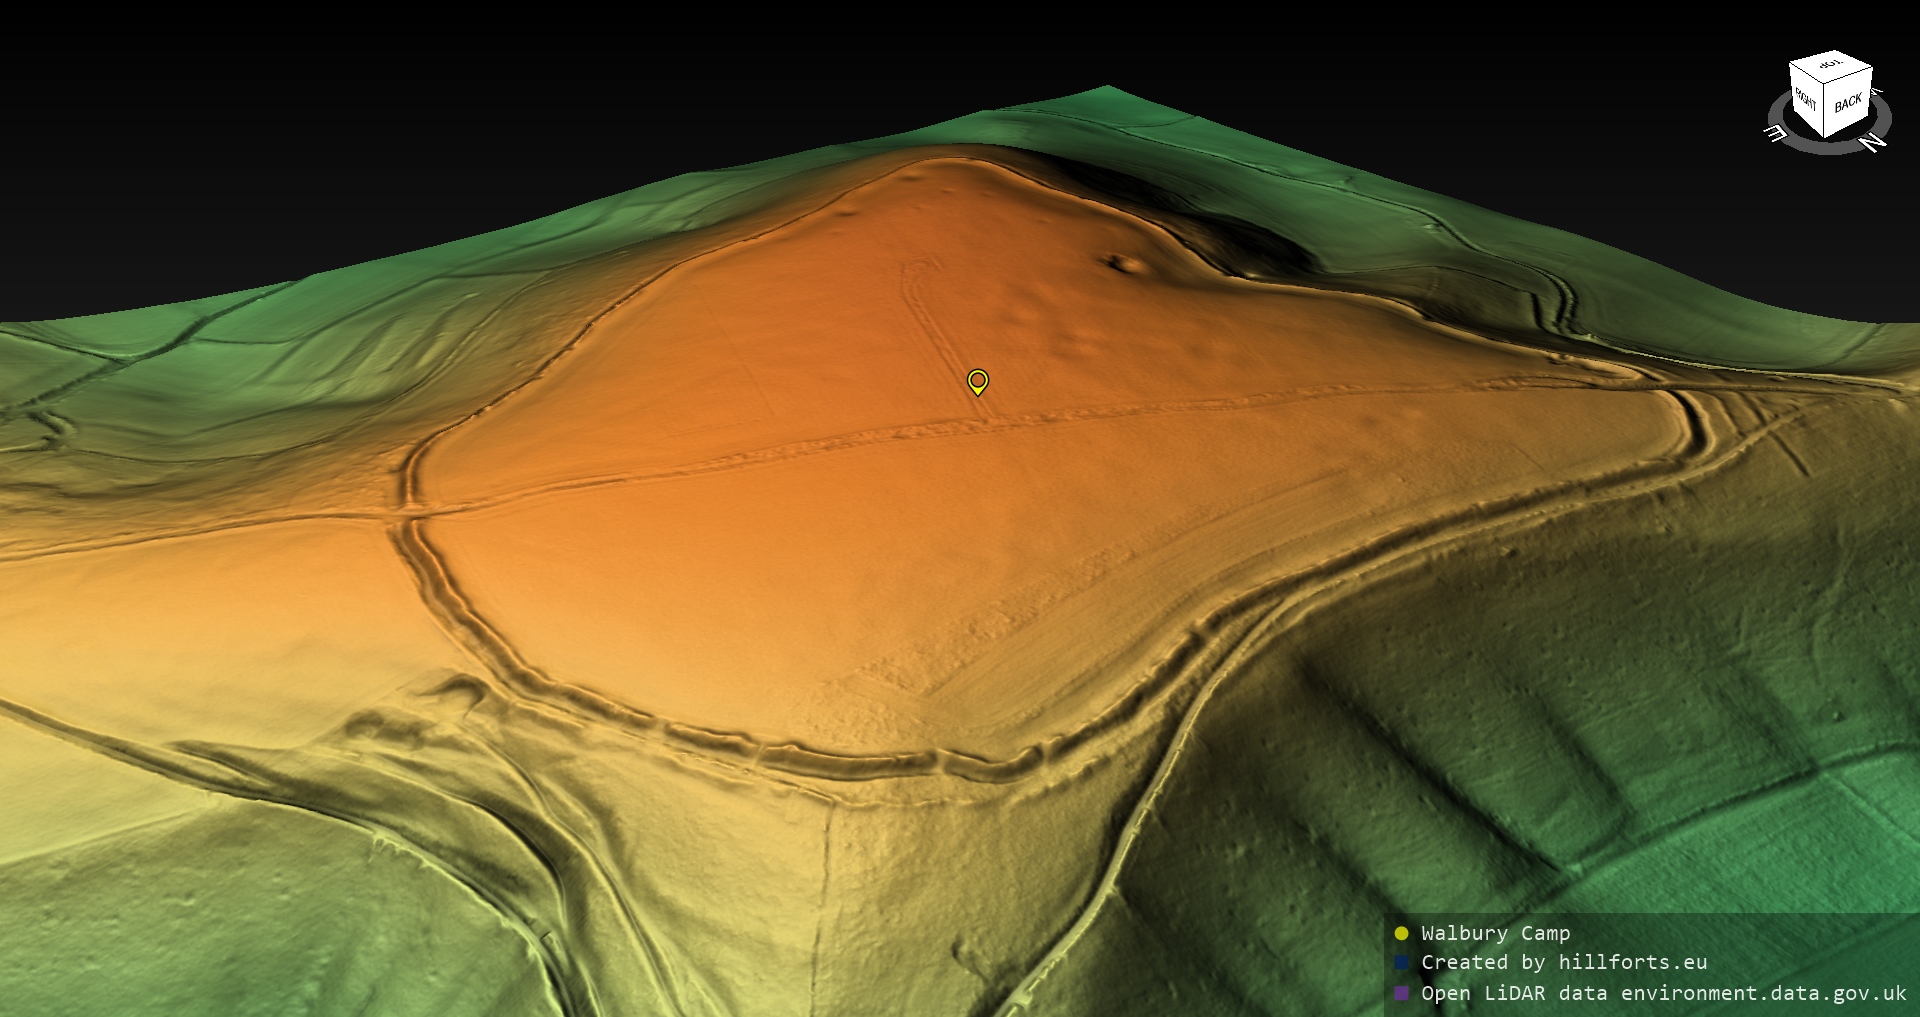Click the purple square legend marker

tap(1401, 993)
